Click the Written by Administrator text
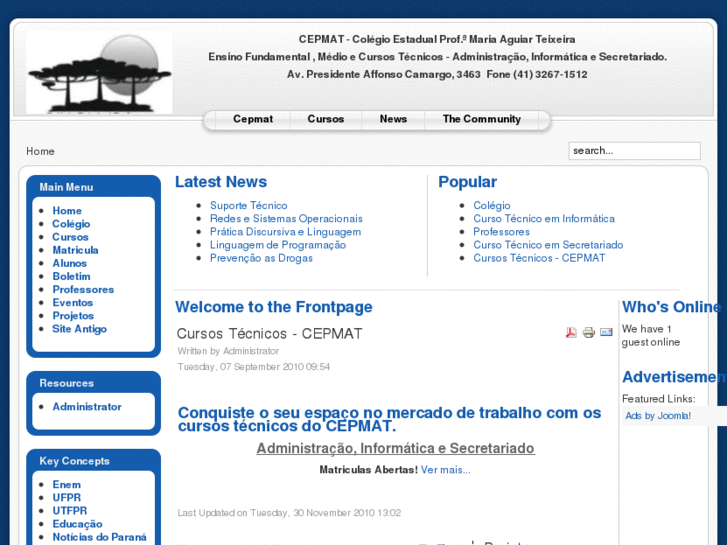Viewport: 727px width, 545px height. pyautogui.click(x=228, y=351)
